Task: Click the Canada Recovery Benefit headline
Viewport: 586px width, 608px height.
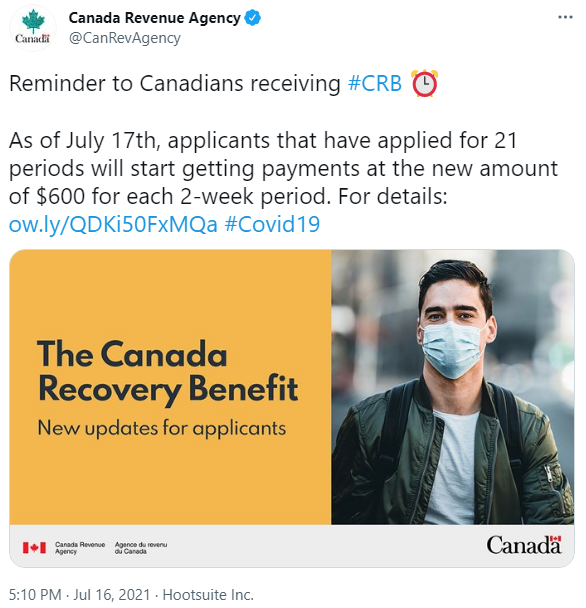Action: (168, 371)
